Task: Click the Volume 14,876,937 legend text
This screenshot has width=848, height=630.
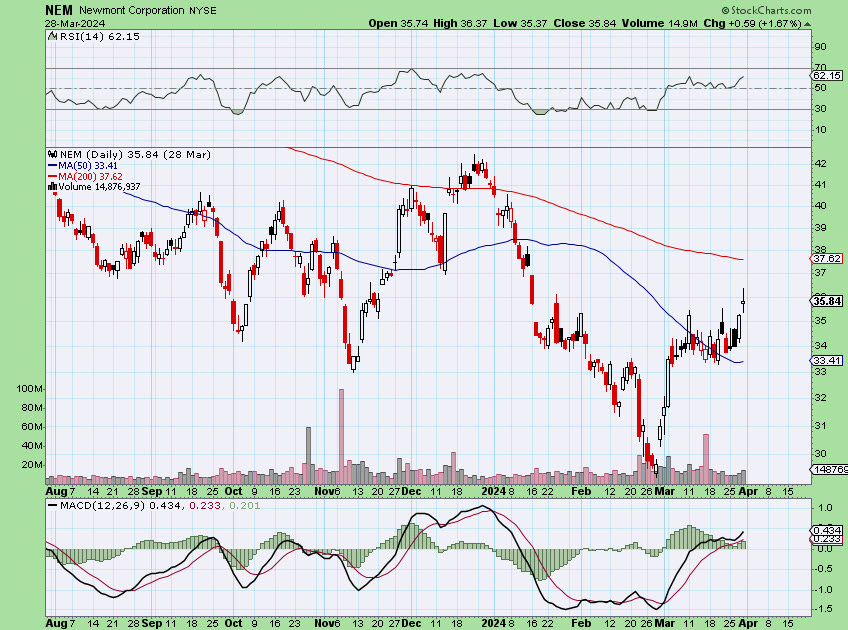Action: [100, 187]
